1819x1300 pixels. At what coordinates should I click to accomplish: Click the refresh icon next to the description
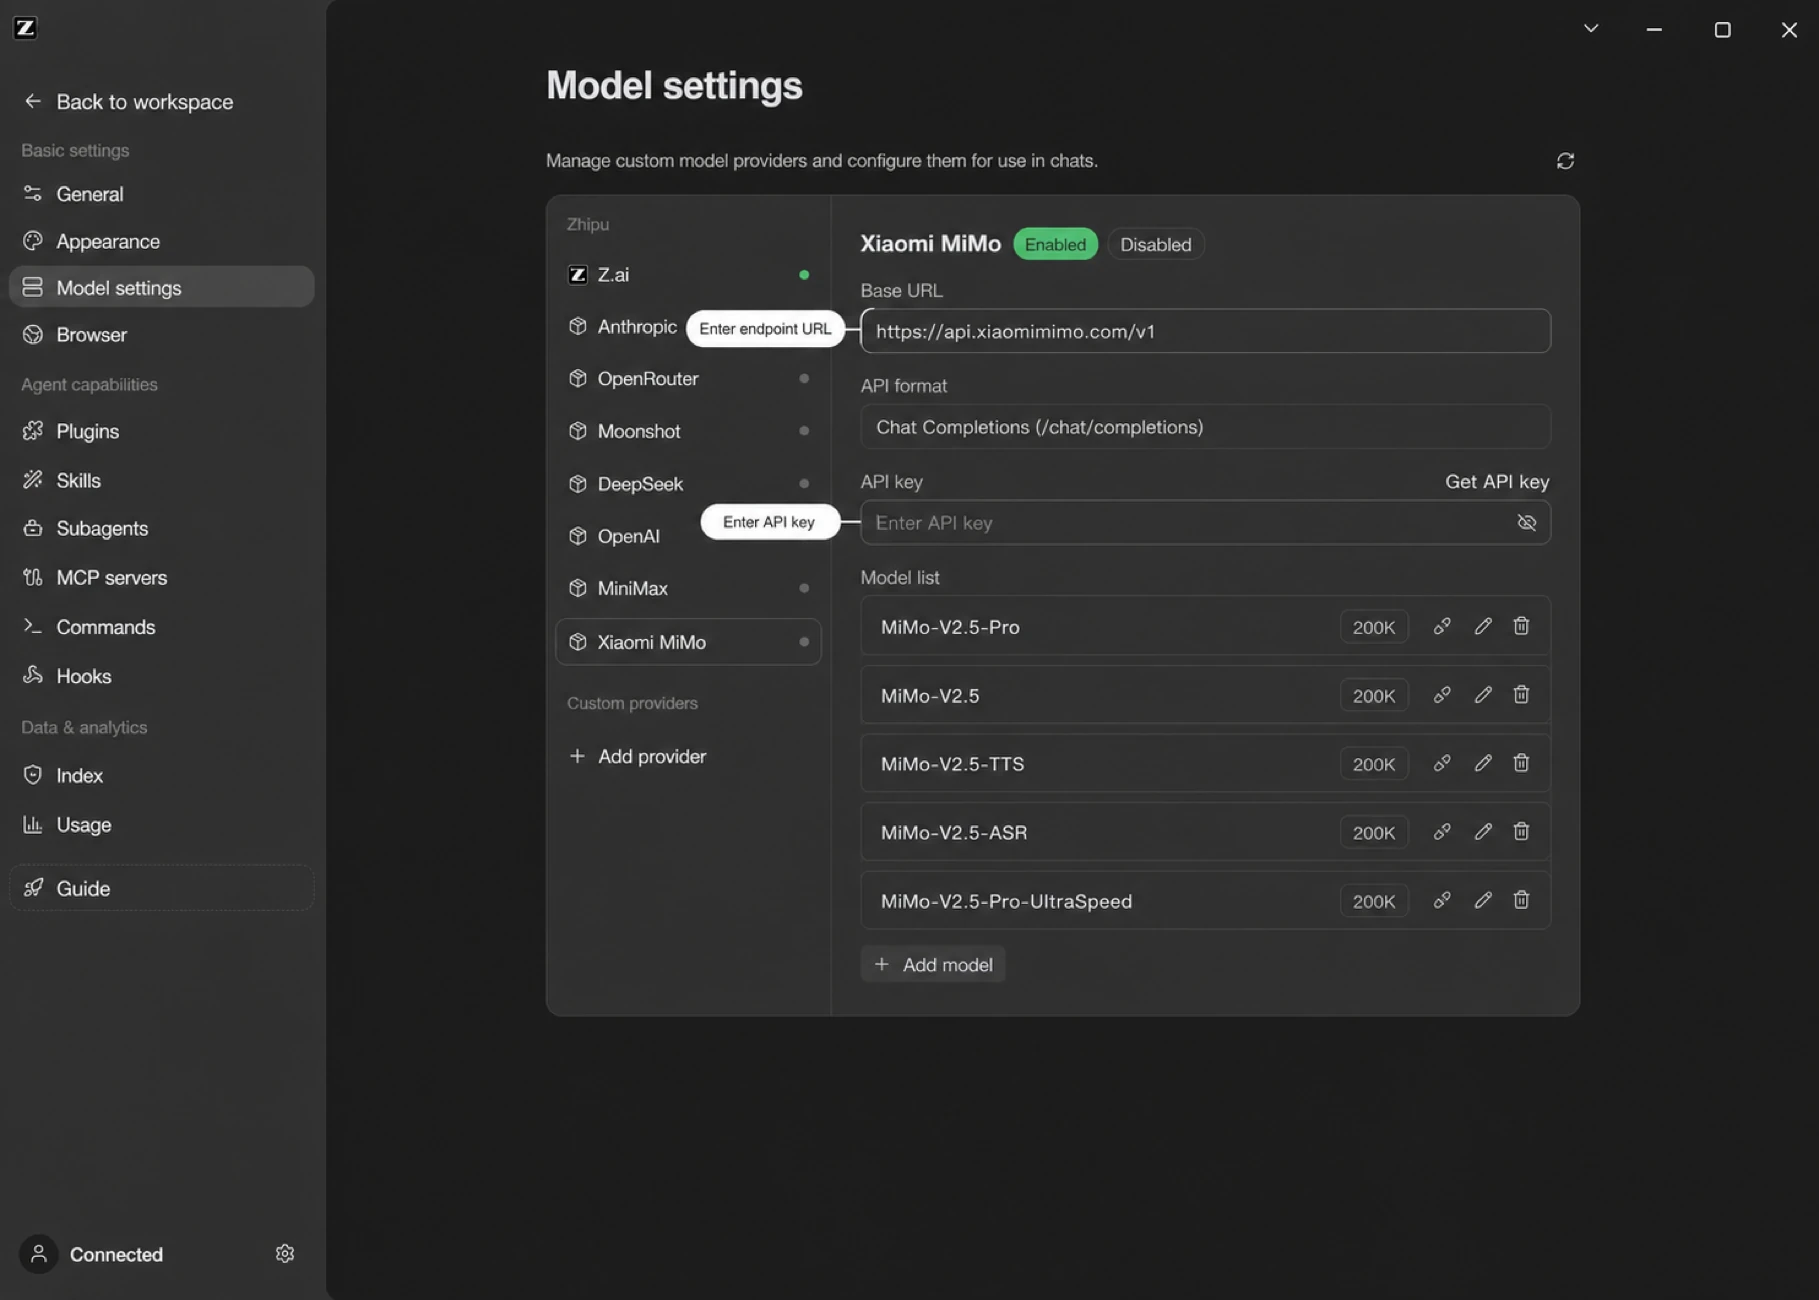pyautogui.click(x=1565, y=161)
